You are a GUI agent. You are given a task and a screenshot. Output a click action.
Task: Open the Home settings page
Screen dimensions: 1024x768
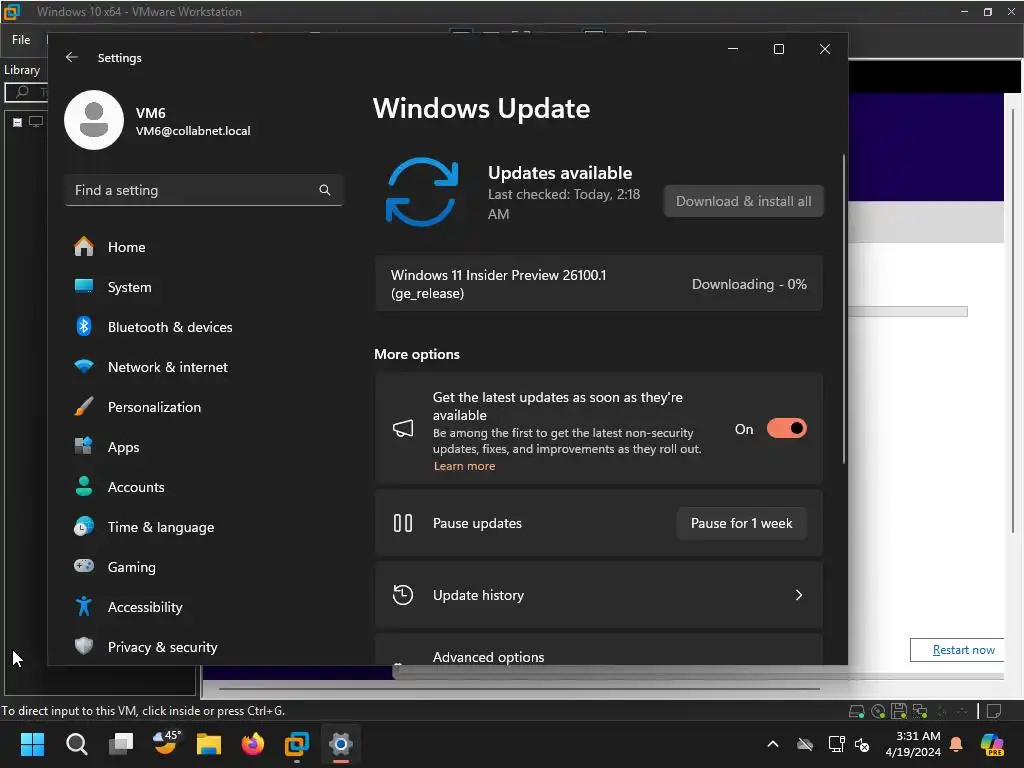[127, 247]
